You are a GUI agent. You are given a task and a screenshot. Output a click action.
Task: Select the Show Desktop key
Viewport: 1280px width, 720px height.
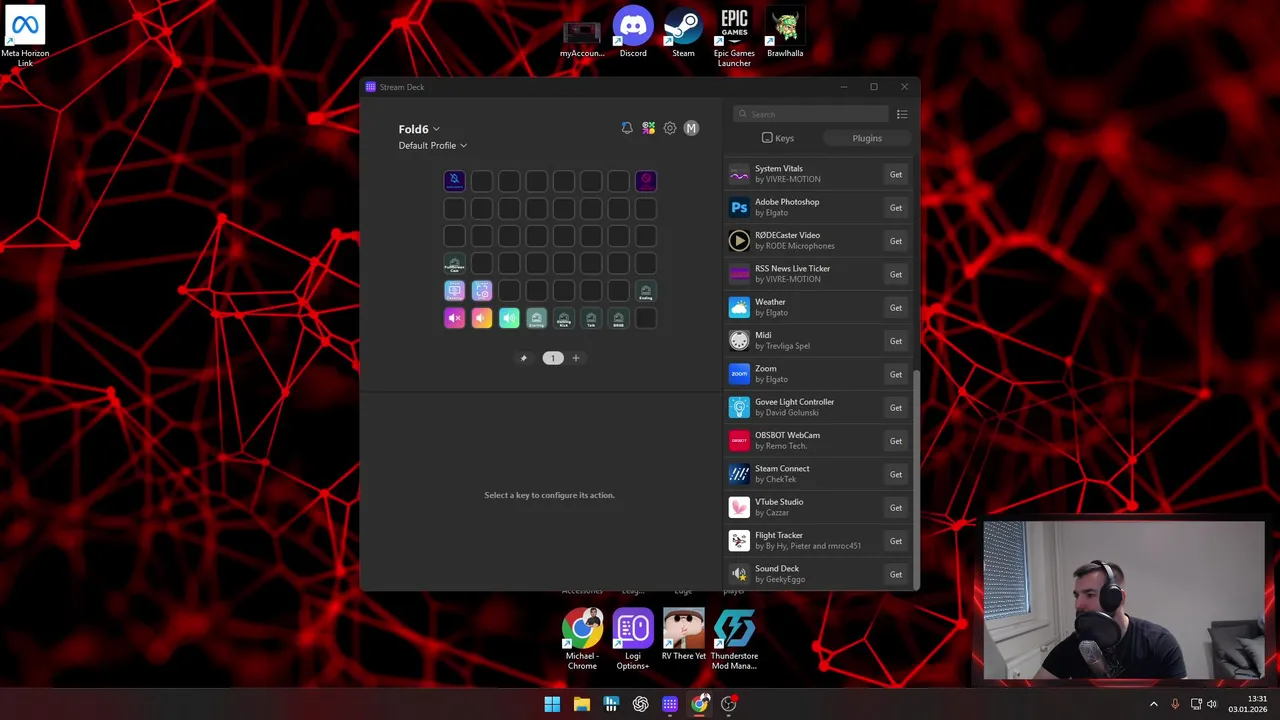[454, 291]
